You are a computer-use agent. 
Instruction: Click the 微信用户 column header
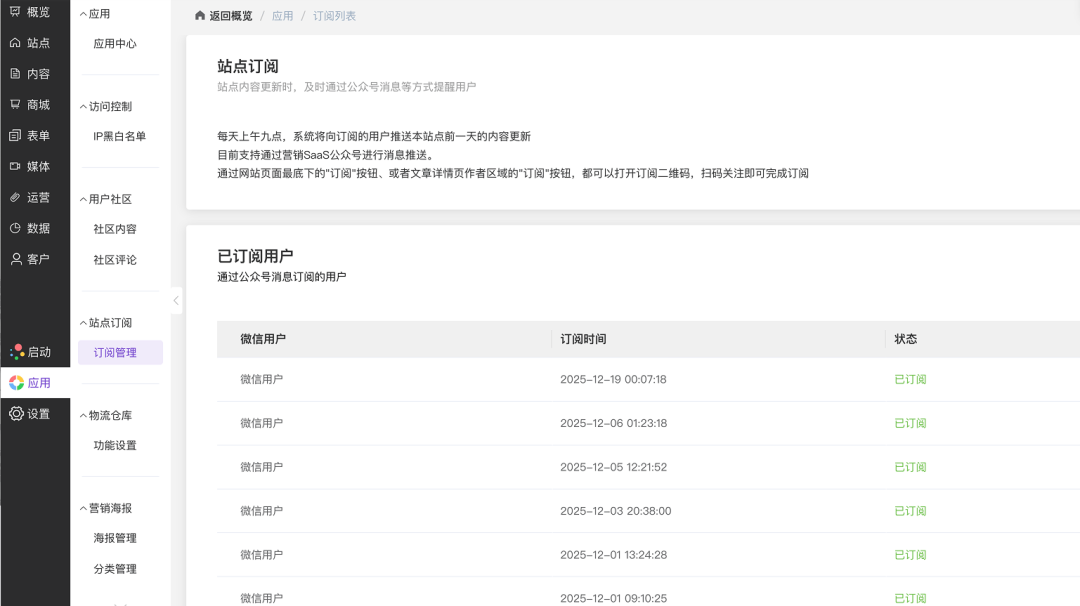(x=263, y=339)
